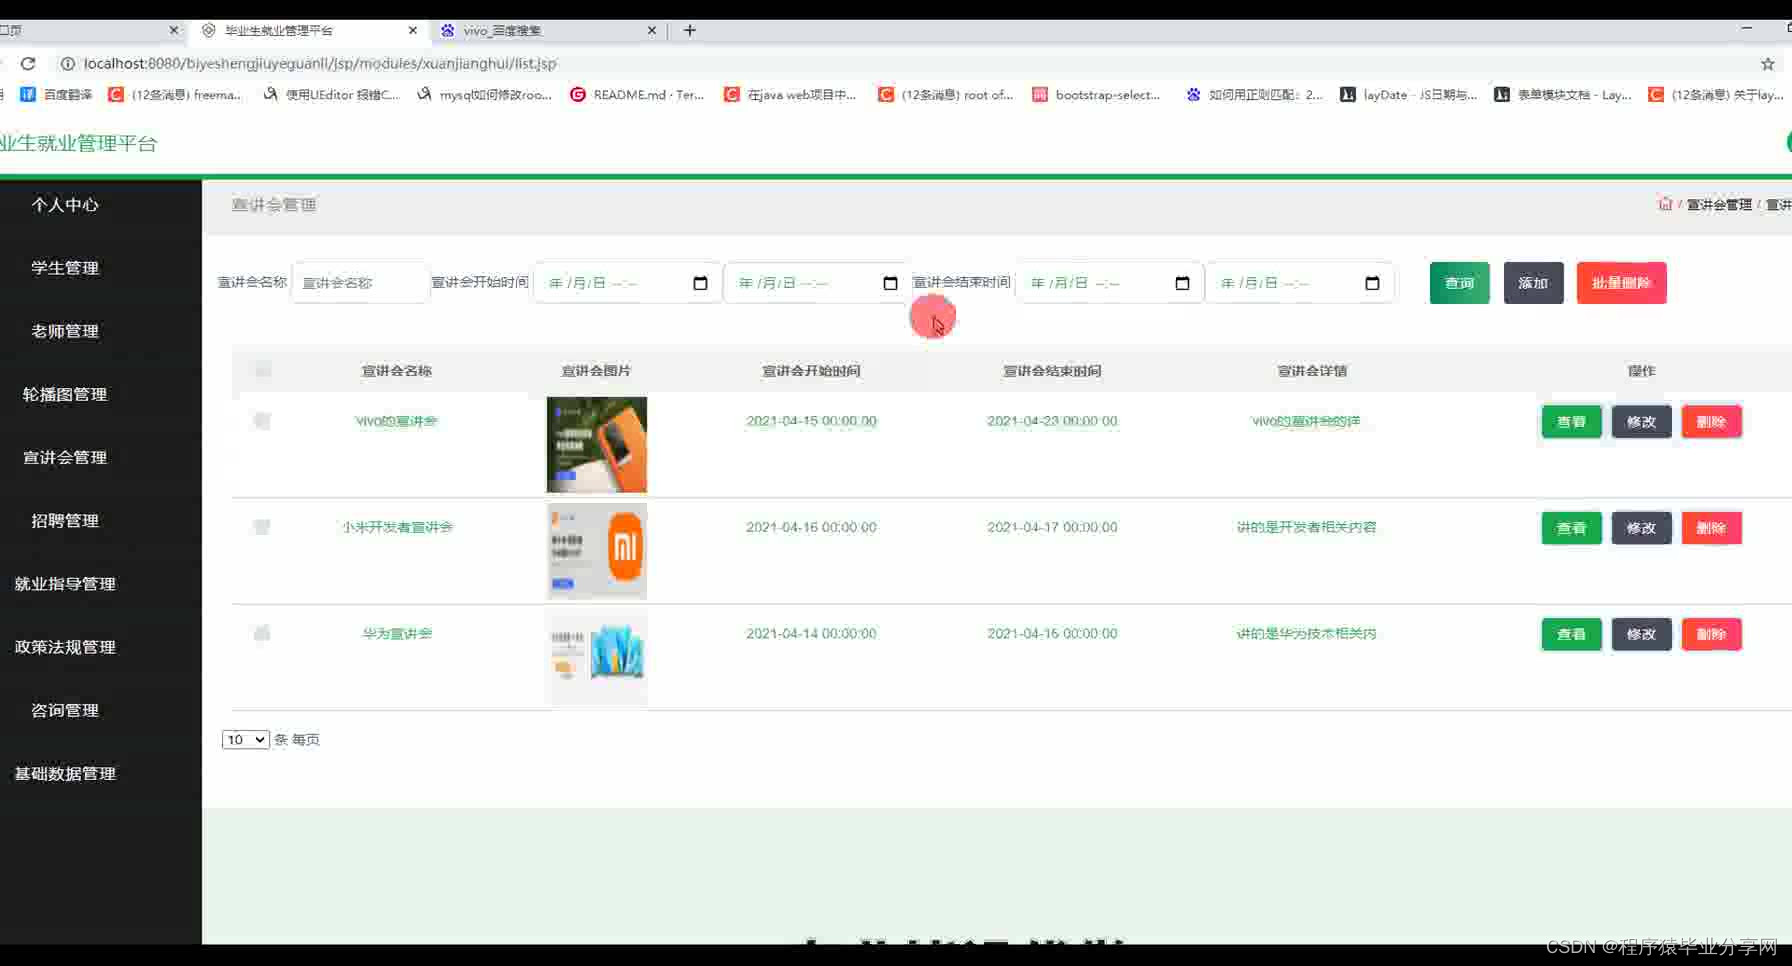Screen dimensions: 1792x966
Task: Open the 使用UEditor bookmark
Action: point(331,94)
